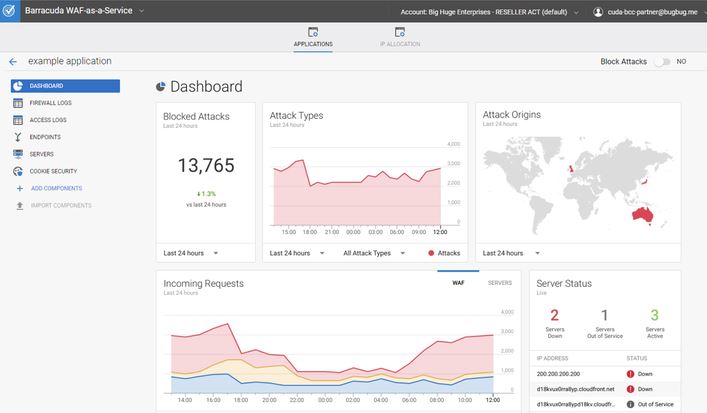Click Japan on the Attack Origins map
Image resolution: width=707 pixels, height=413 pixels.
tap(644, 181)
